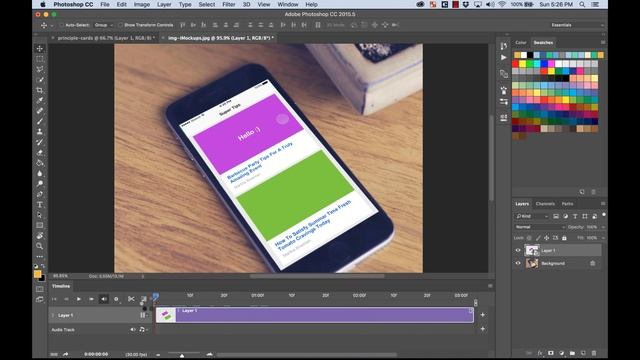640x360 pixels.
Task: Open the Normal blend mode dropdown
Action: coord(540,227)
